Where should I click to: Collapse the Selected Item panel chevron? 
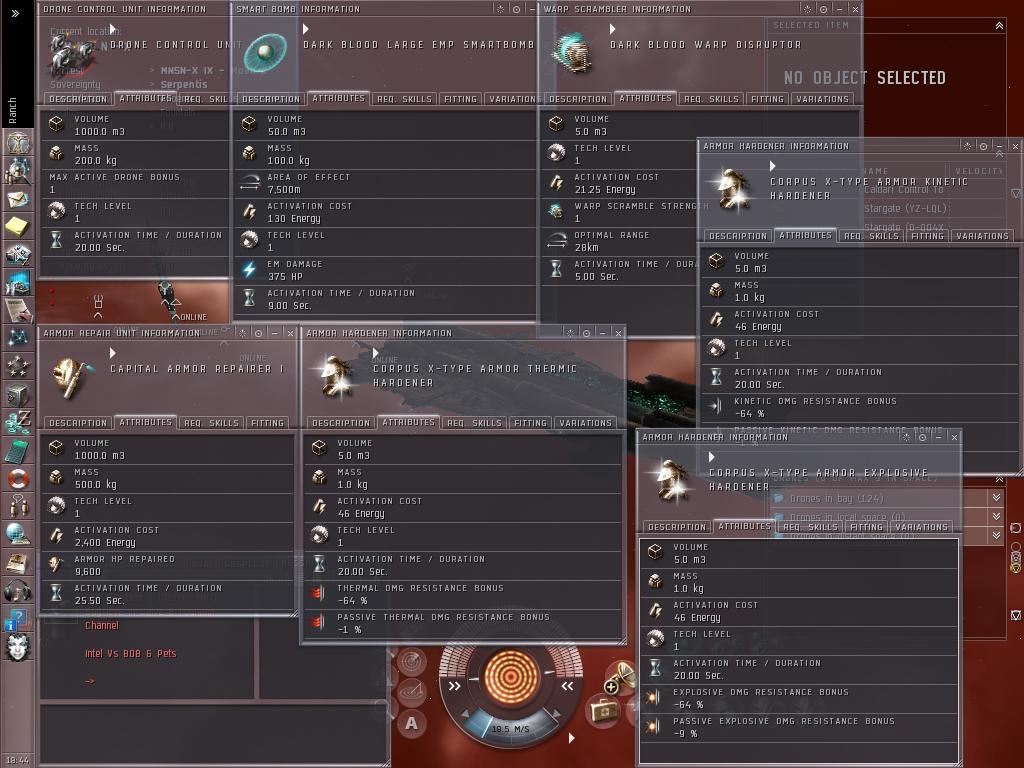click(999, 25)
